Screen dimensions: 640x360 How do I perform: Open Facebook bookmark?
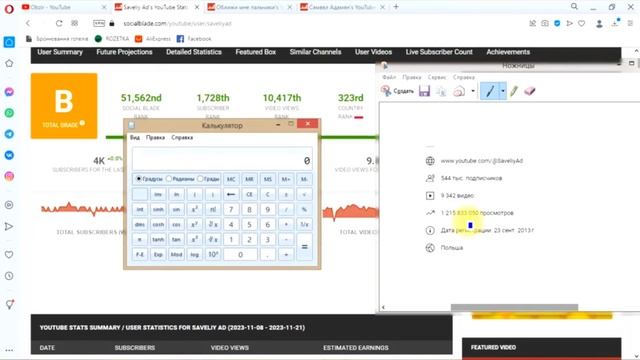pyautogui.click(x=194, y=39)
